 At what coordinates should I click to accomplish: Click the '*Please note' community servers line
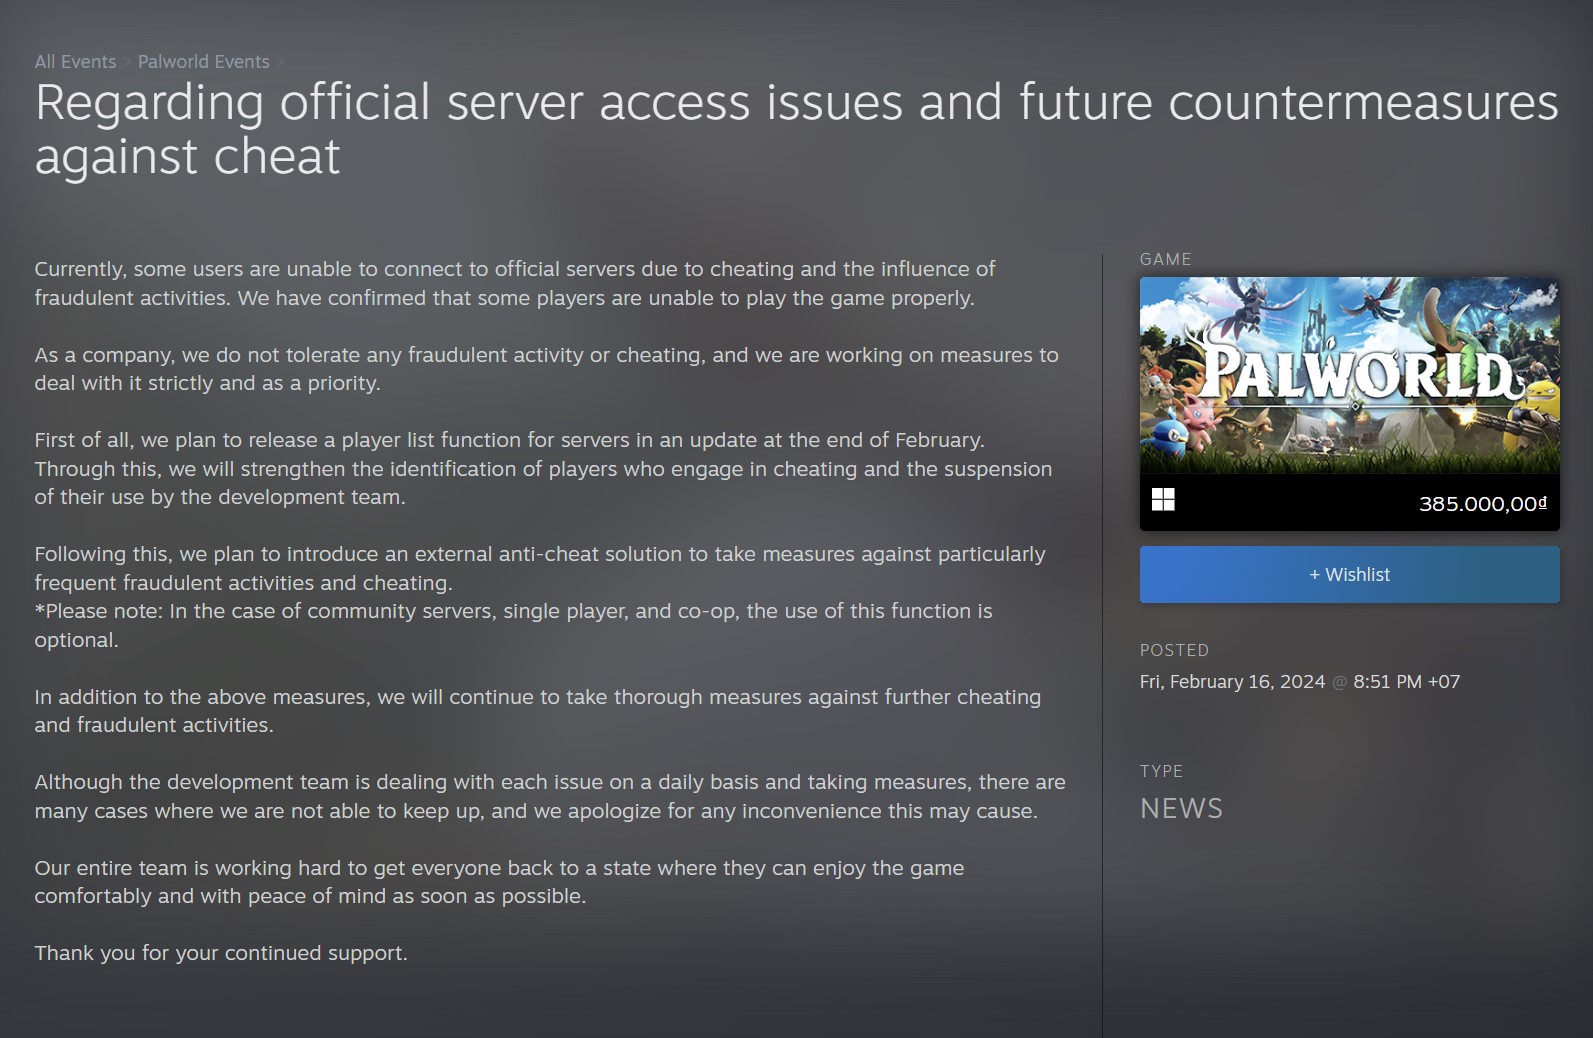[x=513, y=625]
